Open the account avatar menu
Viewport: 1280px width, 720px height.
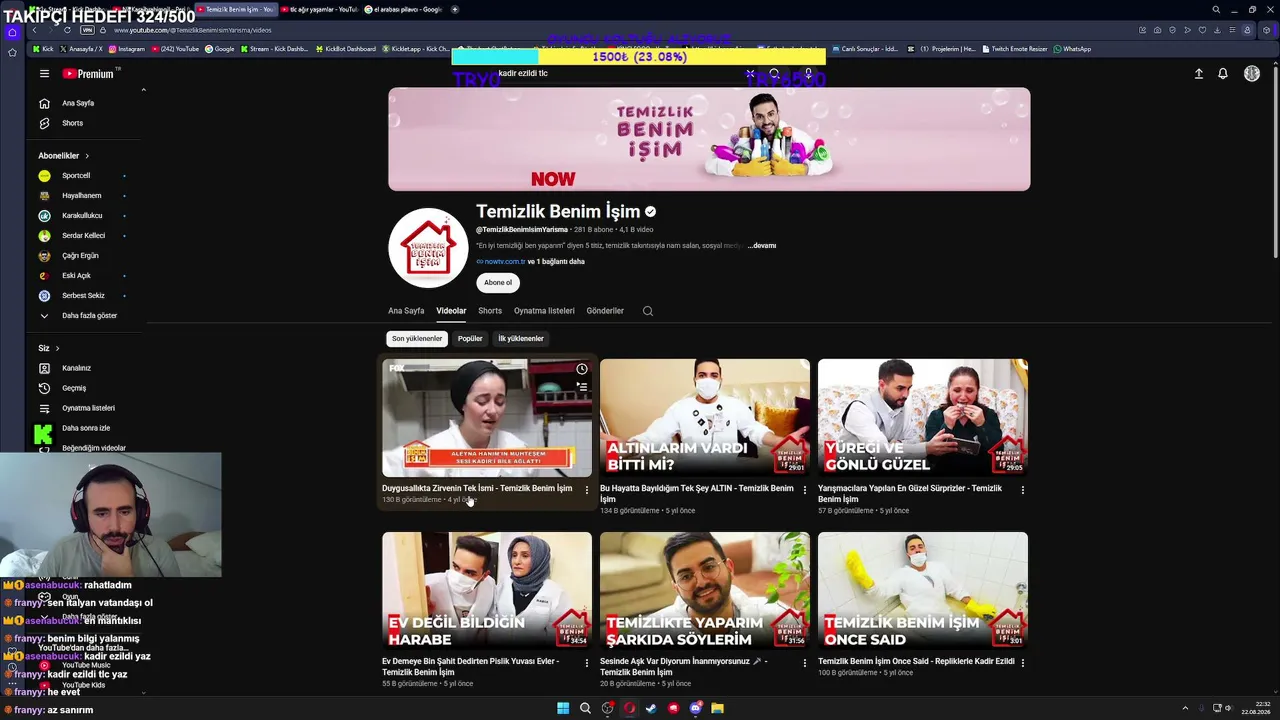point(1251,73)
